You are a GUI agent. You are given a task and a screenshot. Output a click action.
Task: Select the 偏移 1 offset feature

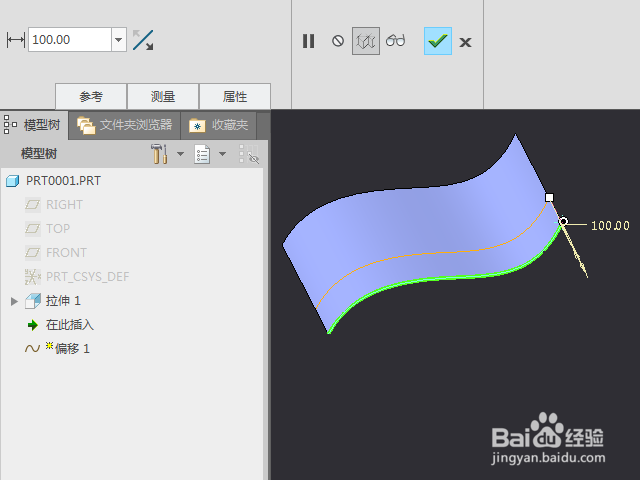(x=72, y=349)
